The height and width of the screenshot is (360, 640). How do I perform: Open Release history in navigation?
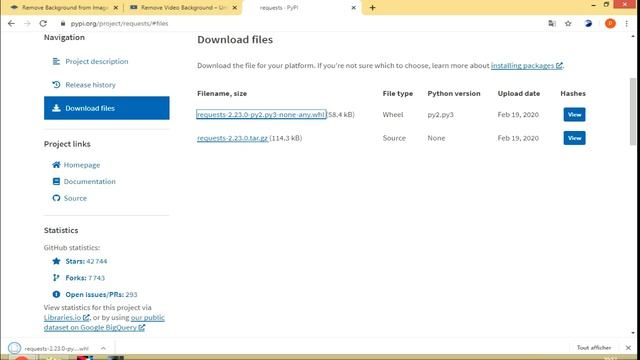pyautogui.click(x=90, y=85)
